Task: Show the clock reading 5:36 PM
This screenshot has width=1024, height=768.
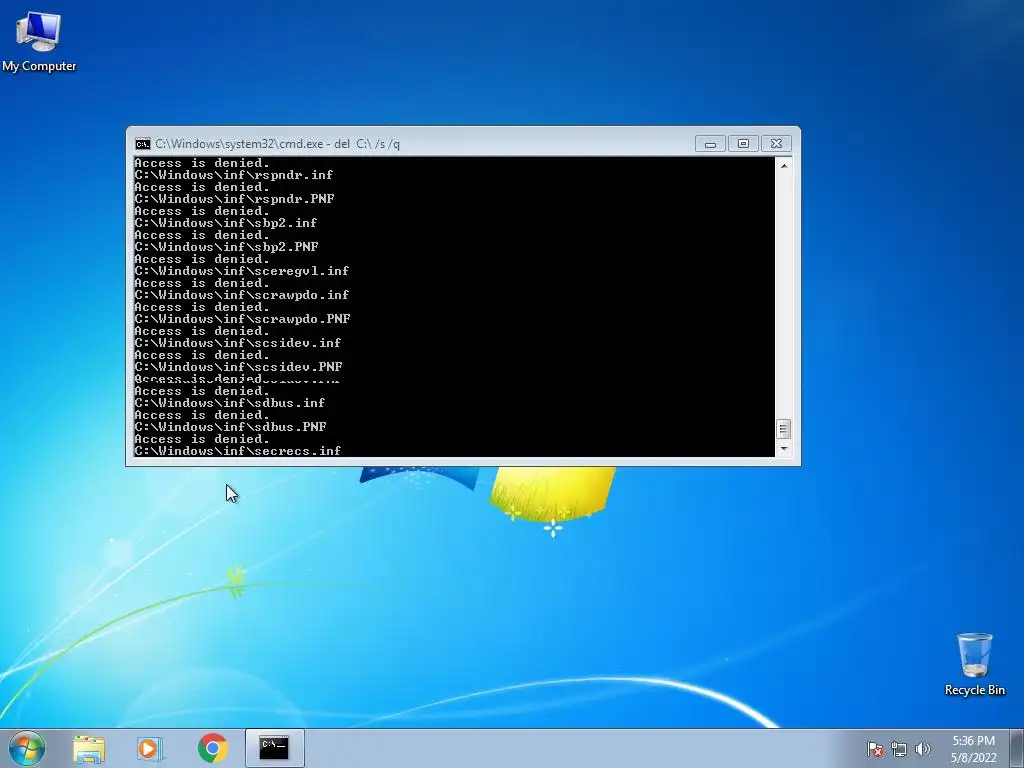Action: (973, 741)
